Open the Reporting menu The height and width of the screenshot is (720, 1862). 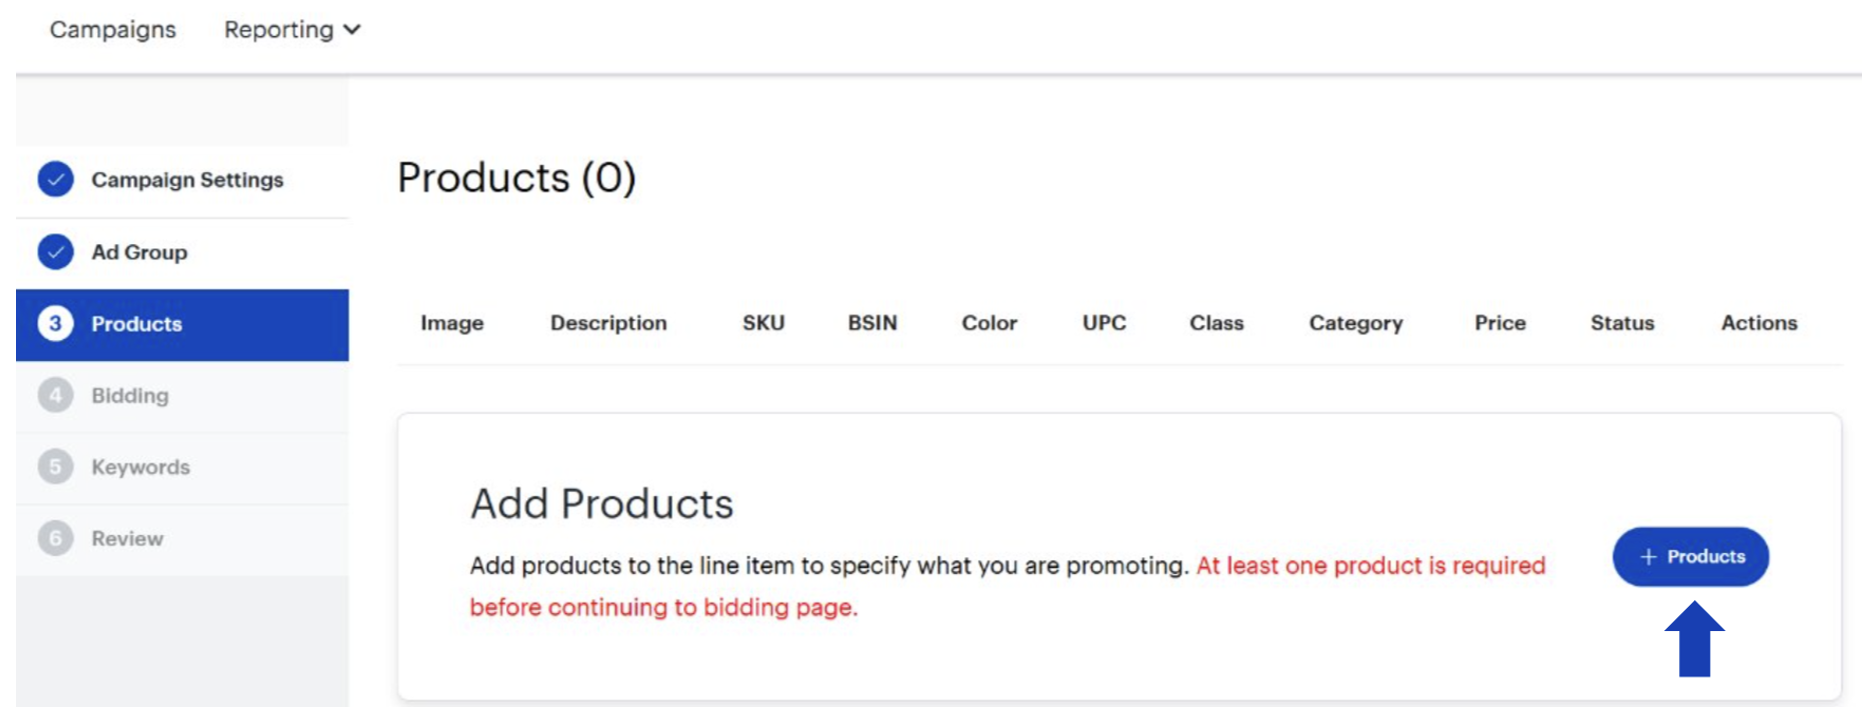coord(279,30)
